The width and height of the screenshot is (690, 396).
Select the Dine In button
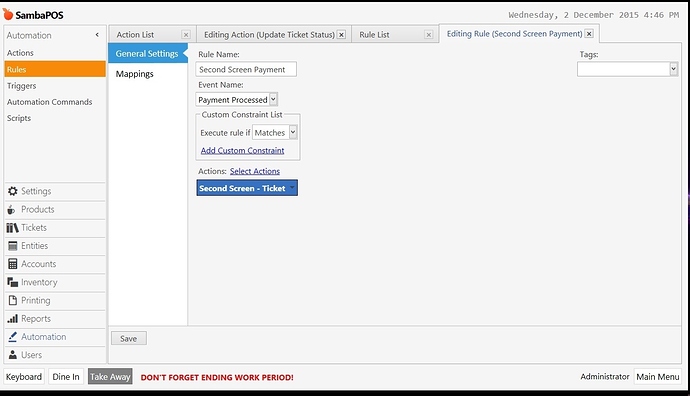coord(66,377)
